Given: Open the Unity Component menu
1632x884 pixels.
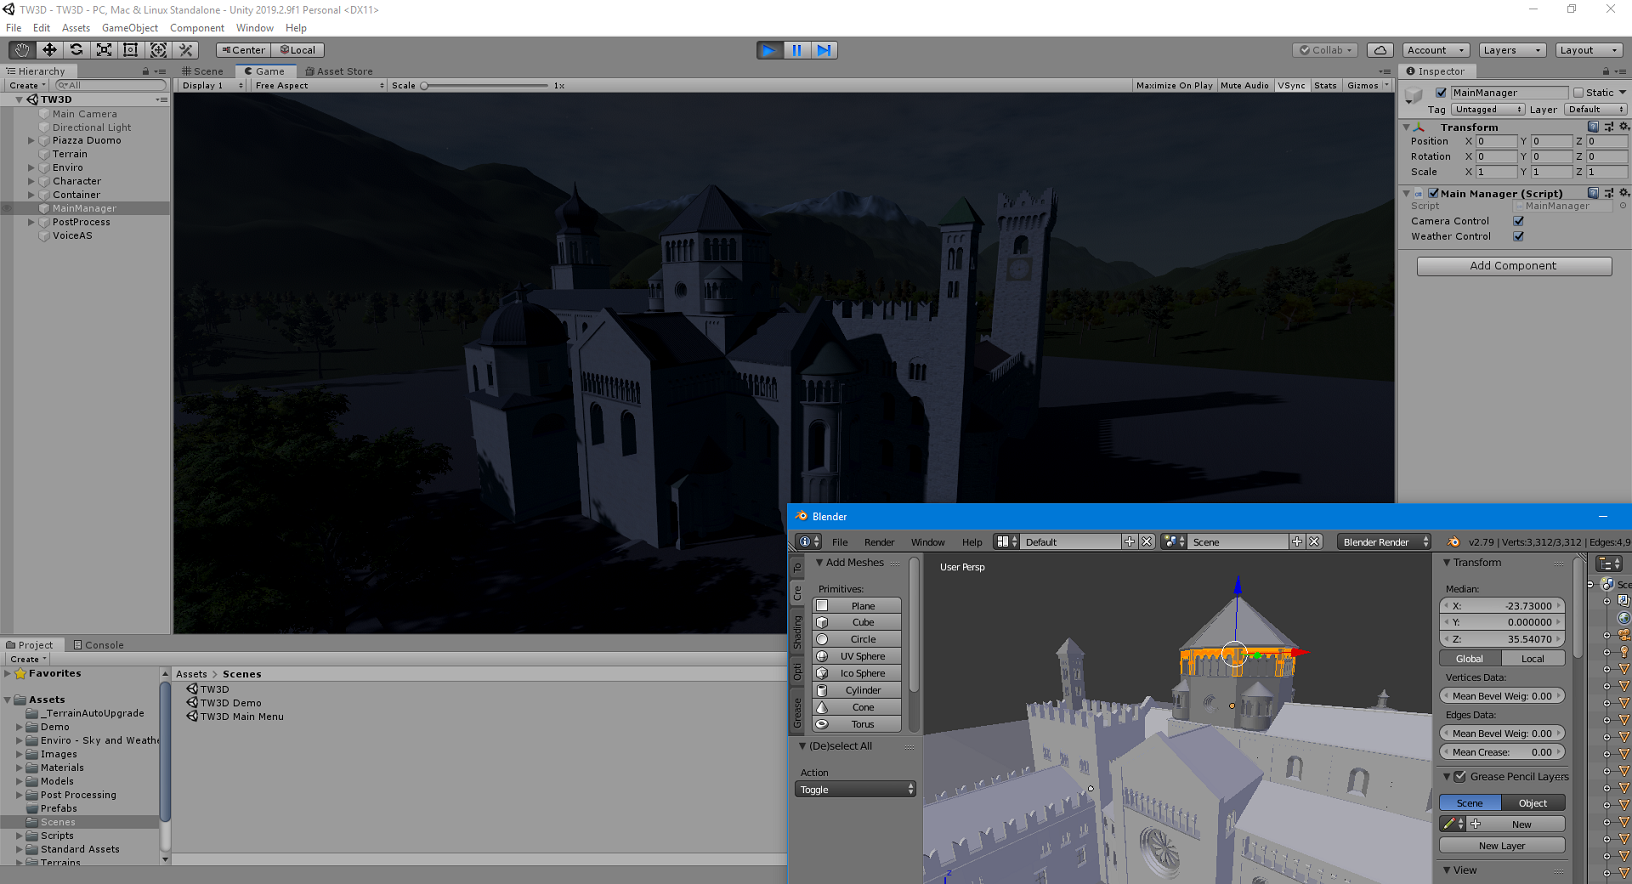Looking at the screenshot, I should point(197,28).
